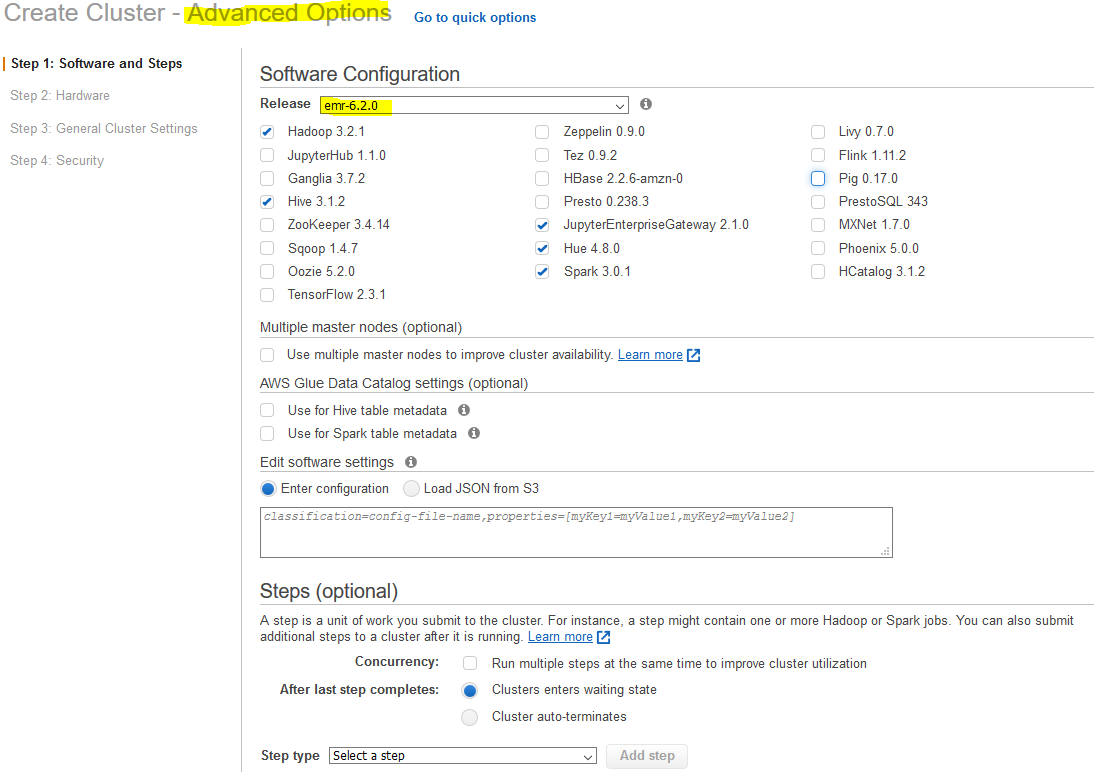Click info icon next to Release dropdown
The width and height of the screenshot is (1102, 772).
(646, 104)
